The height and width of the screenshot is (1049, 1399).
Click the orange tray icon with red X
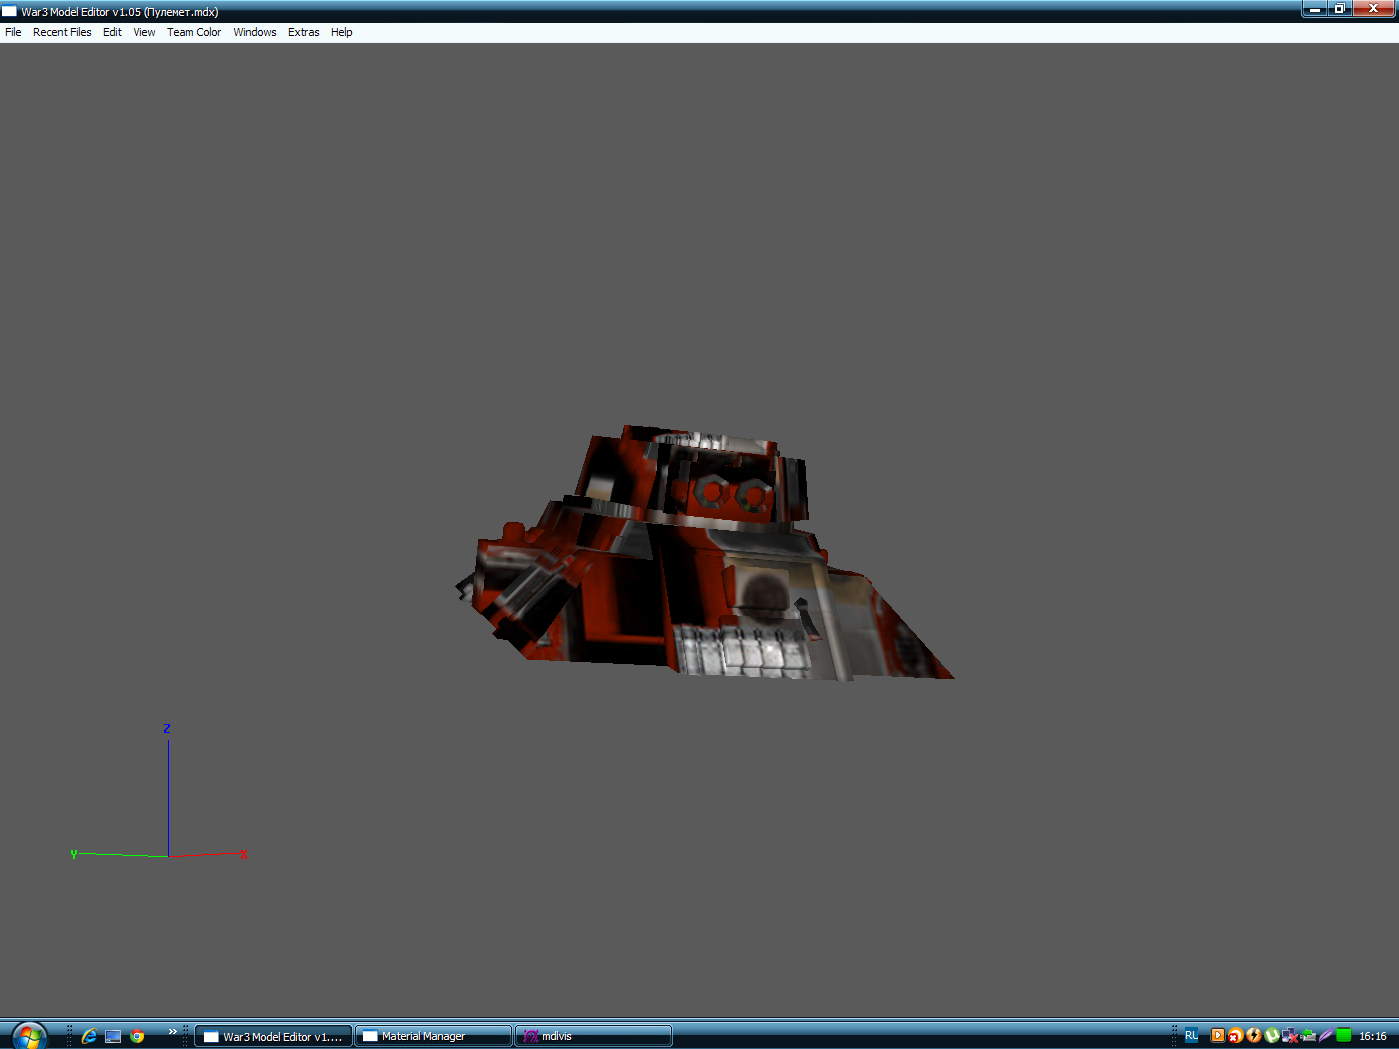click(1236, 1036)
